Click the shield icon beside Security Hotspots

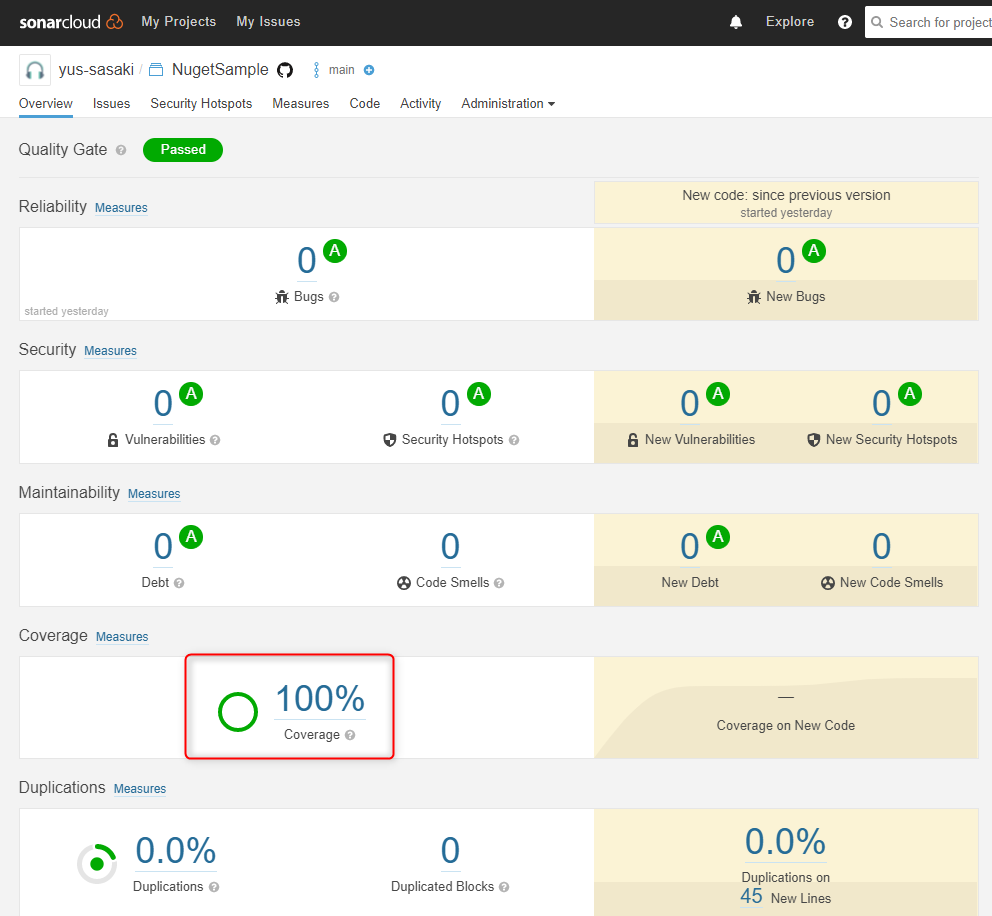pos(389,439)
